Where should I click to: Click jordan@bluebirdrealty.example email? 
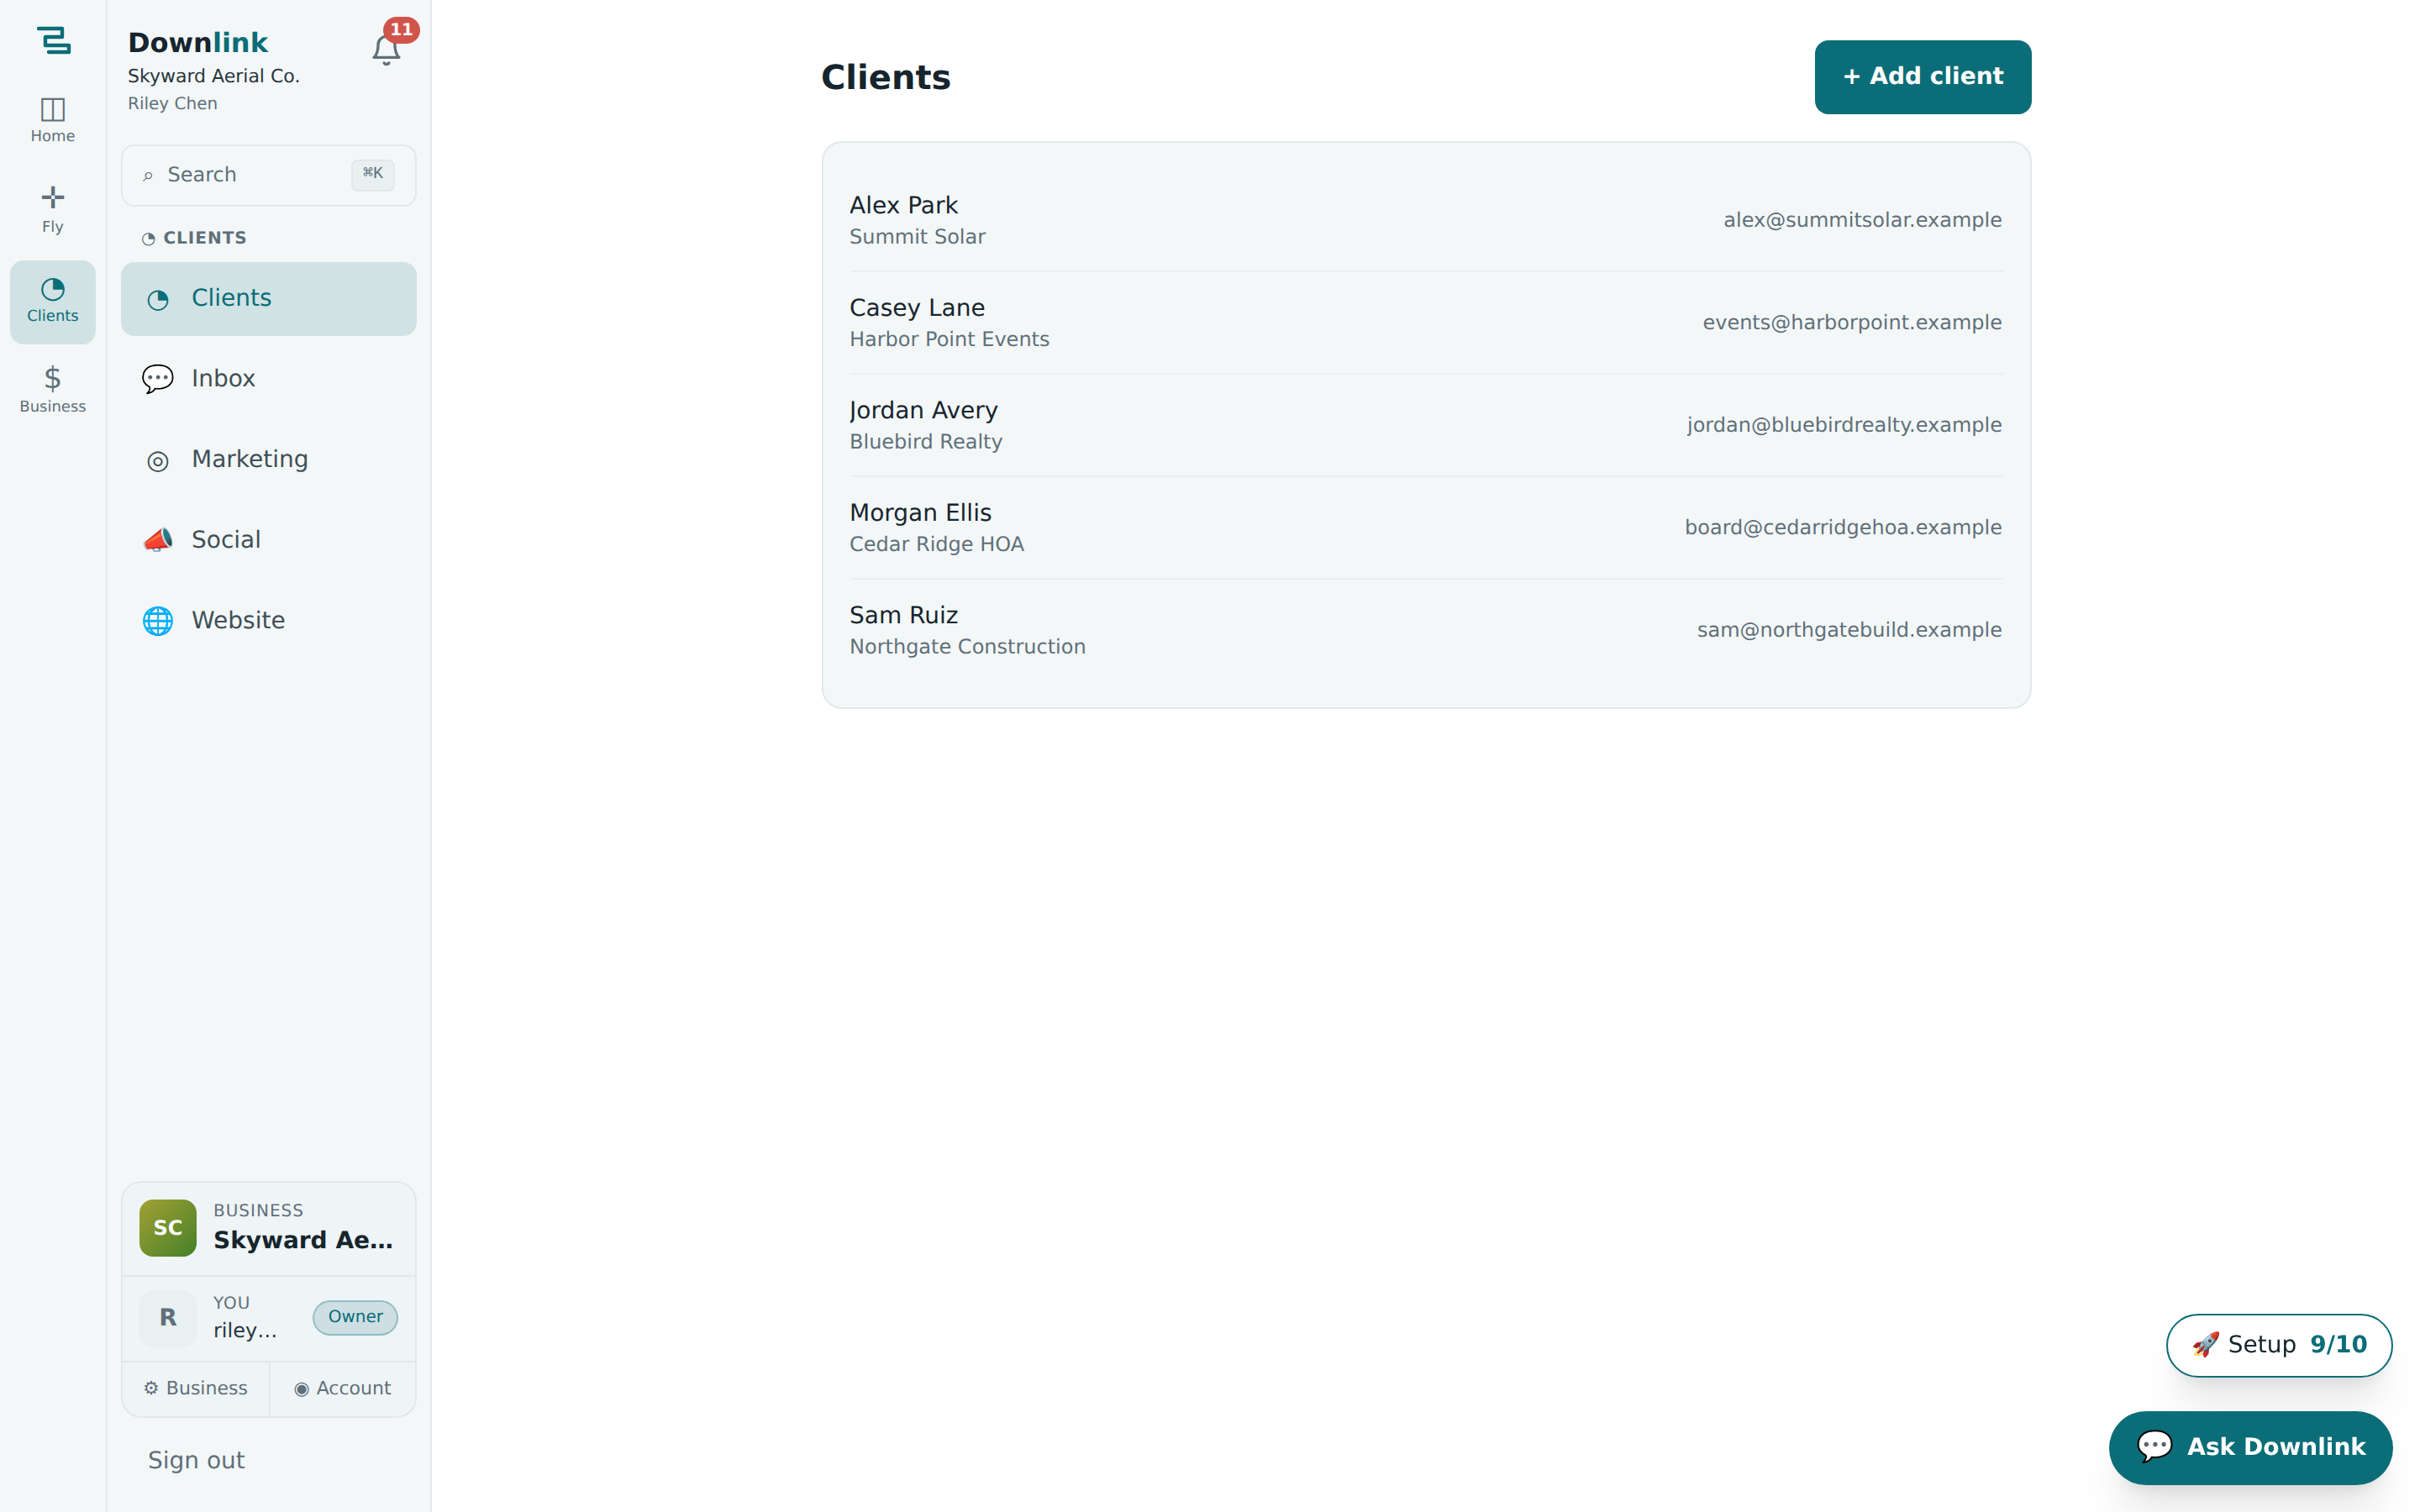[1844, 425]
